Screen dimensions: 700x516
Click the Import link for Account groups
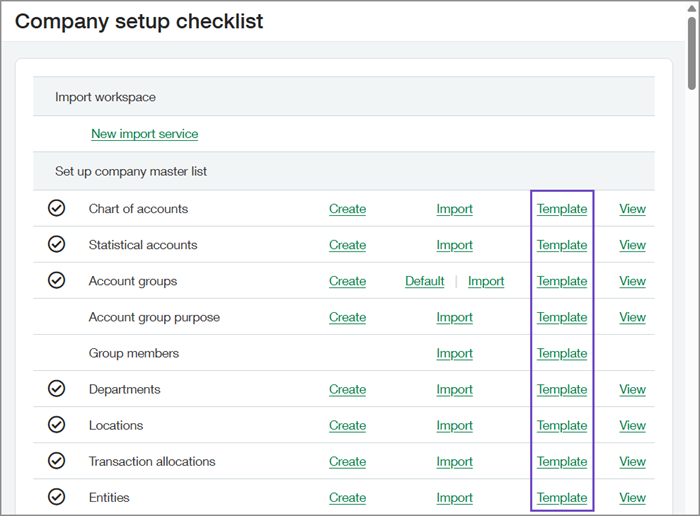pos(486,281)
